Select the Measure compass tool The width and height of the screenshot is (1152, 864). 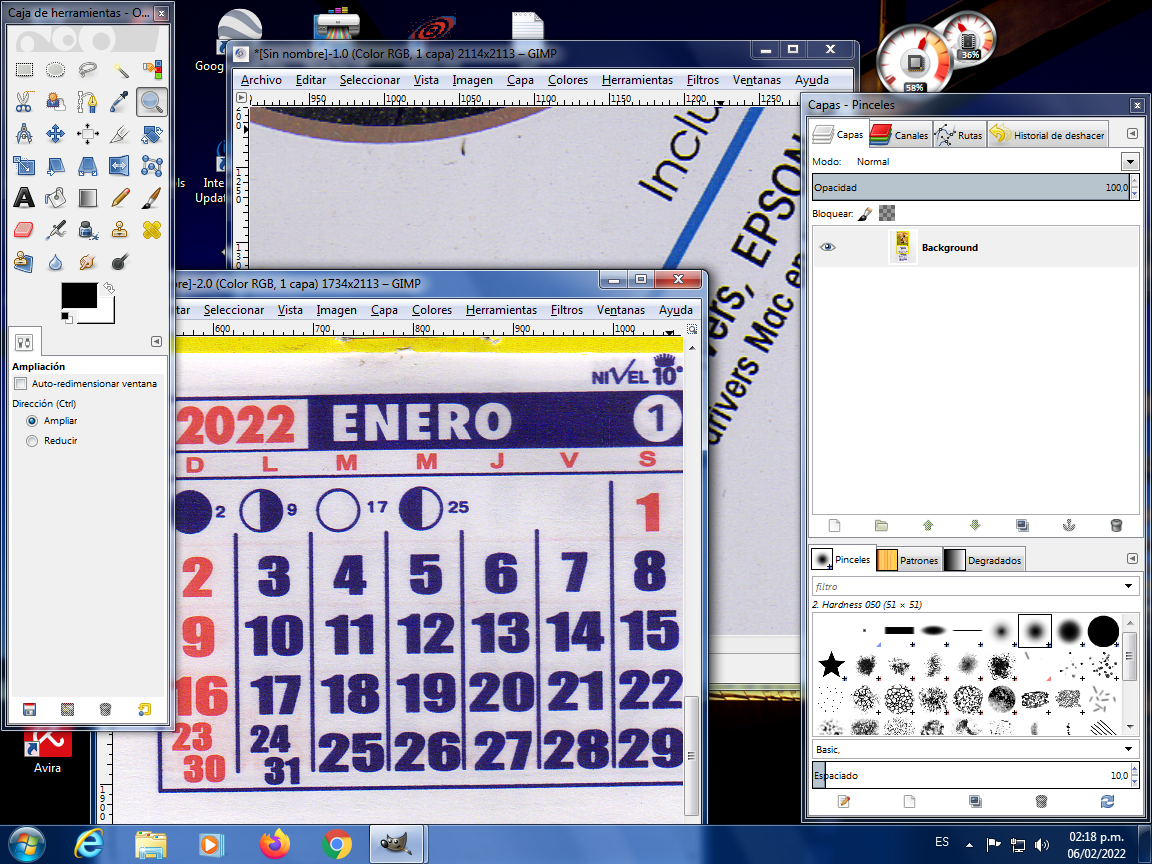(24, 134)
